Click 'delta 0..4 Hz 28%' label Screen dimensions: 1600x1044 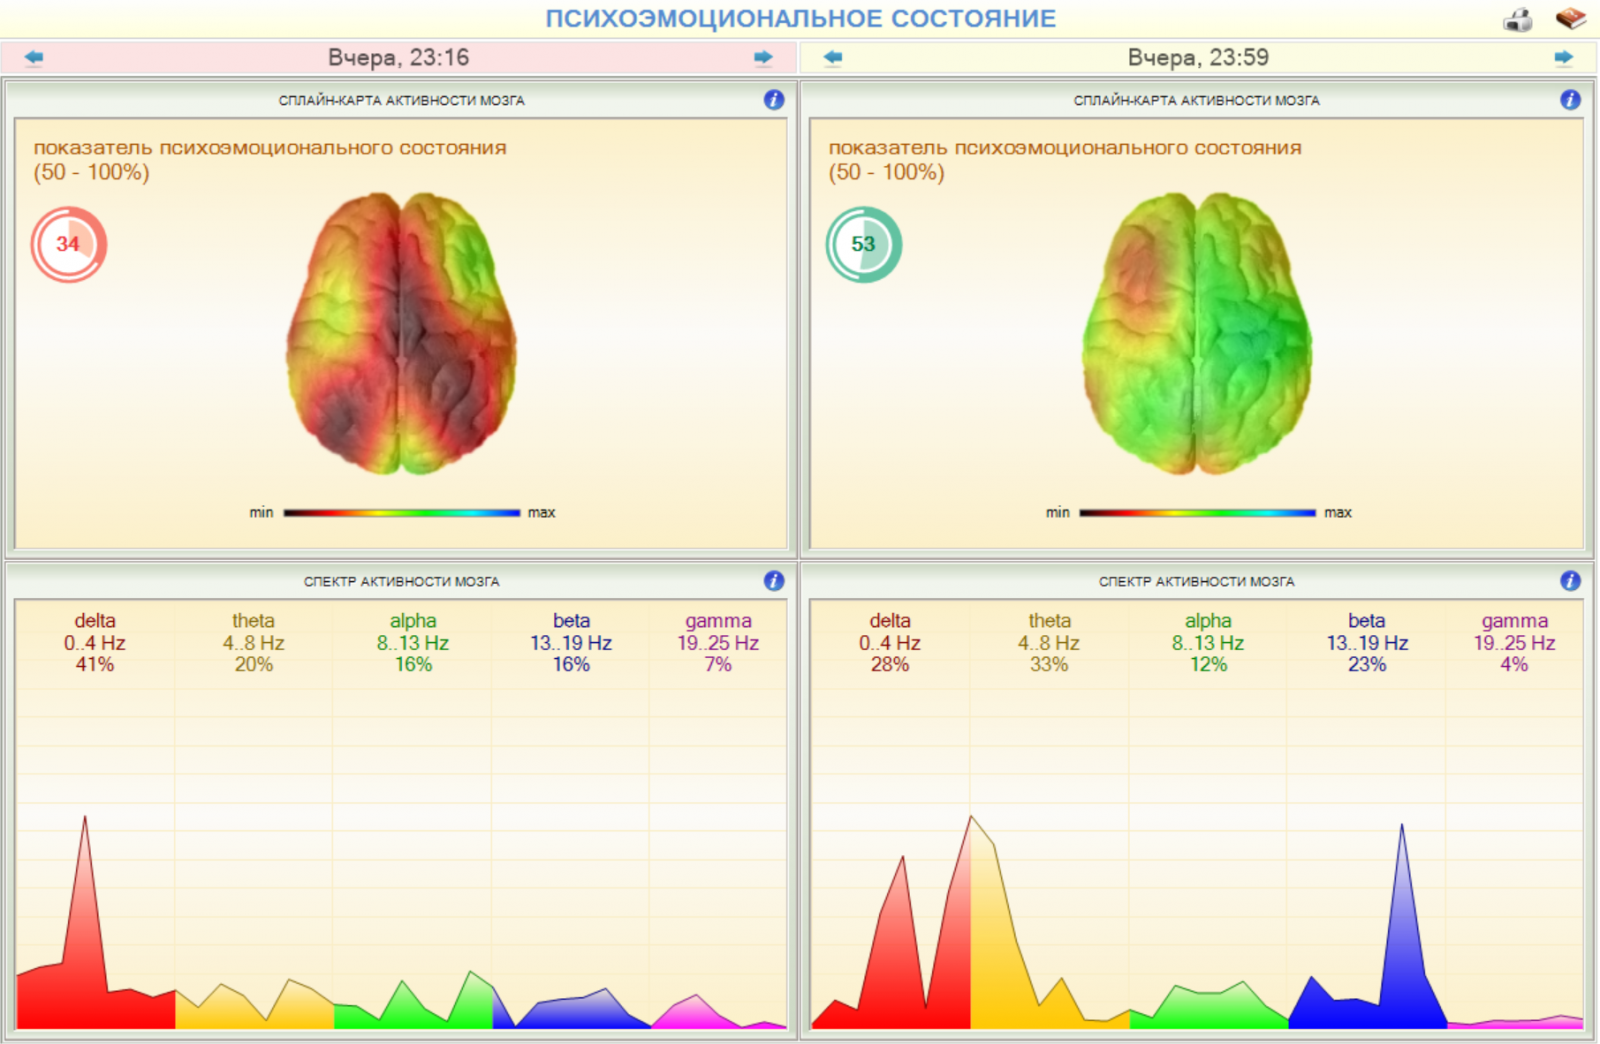890,643
